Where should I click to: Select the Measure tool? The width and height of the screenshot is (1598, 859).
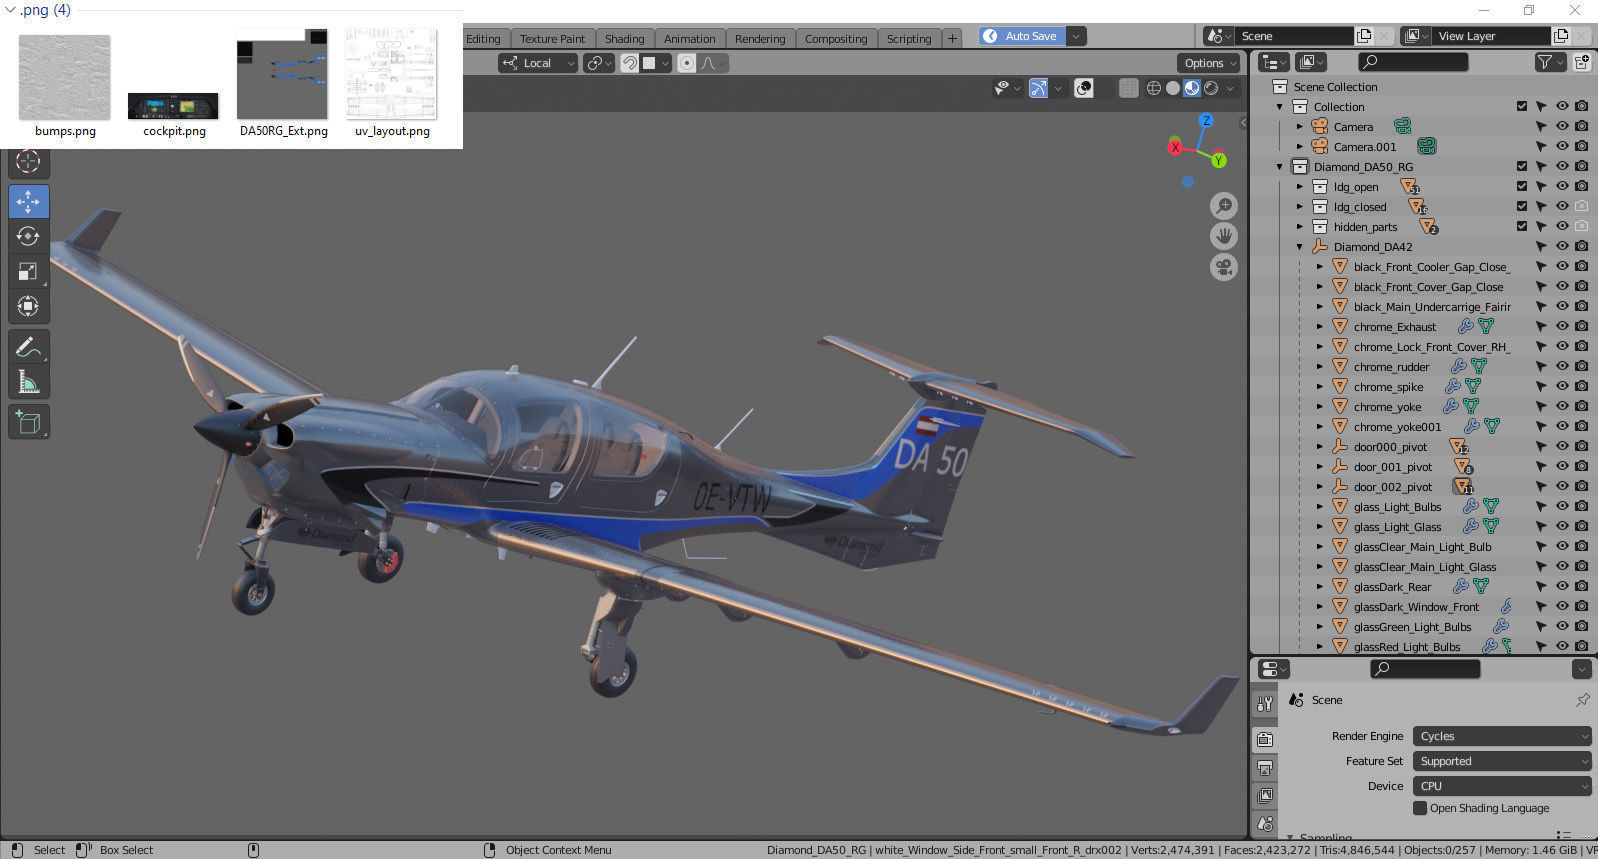pos(28,382)
